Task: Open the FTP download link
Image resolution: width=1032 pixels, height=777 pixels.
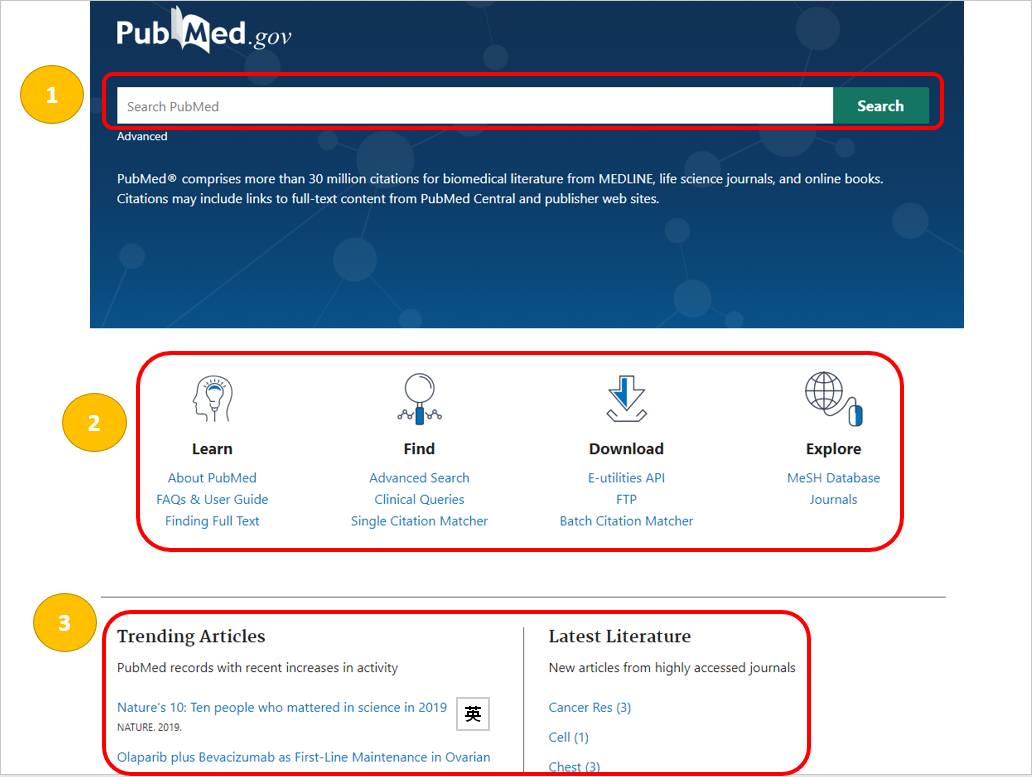Action: point(627,499)
